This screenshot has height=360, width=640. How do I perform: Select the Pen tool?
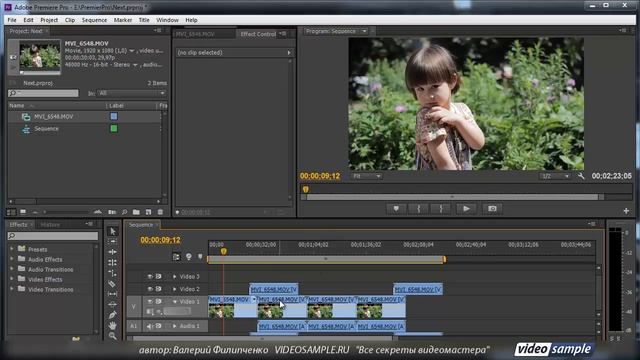point(113,315)
